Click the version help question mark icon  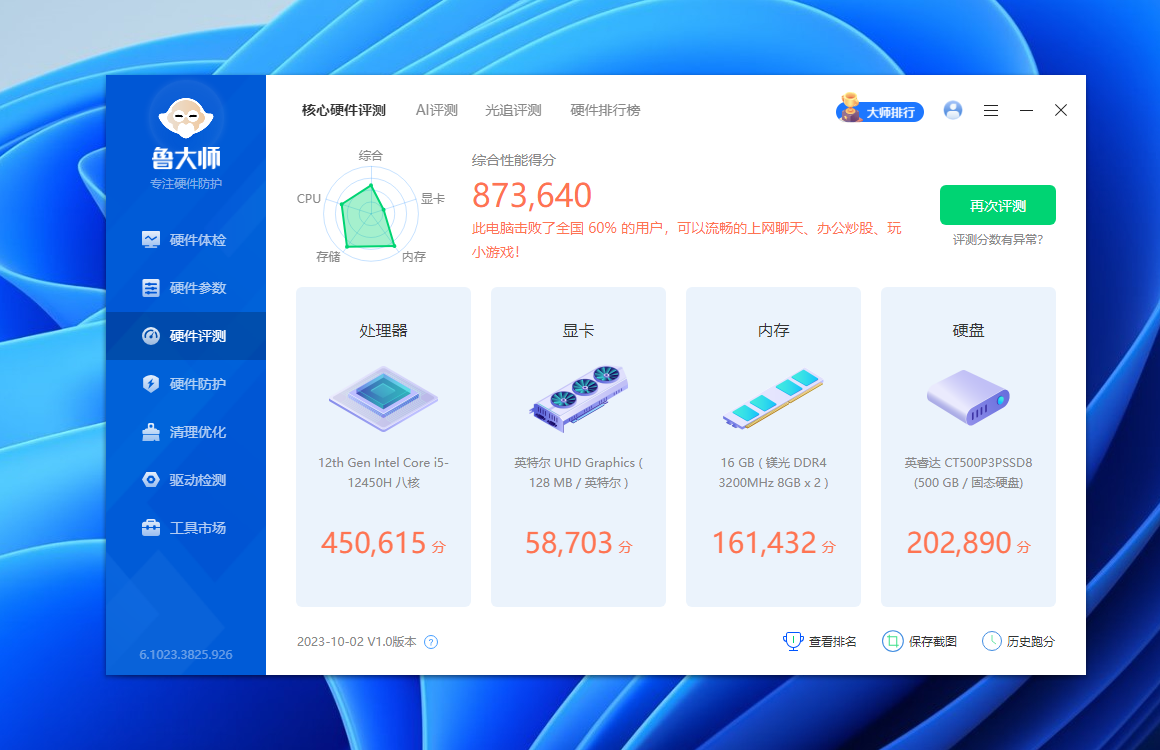coord(431,642)
